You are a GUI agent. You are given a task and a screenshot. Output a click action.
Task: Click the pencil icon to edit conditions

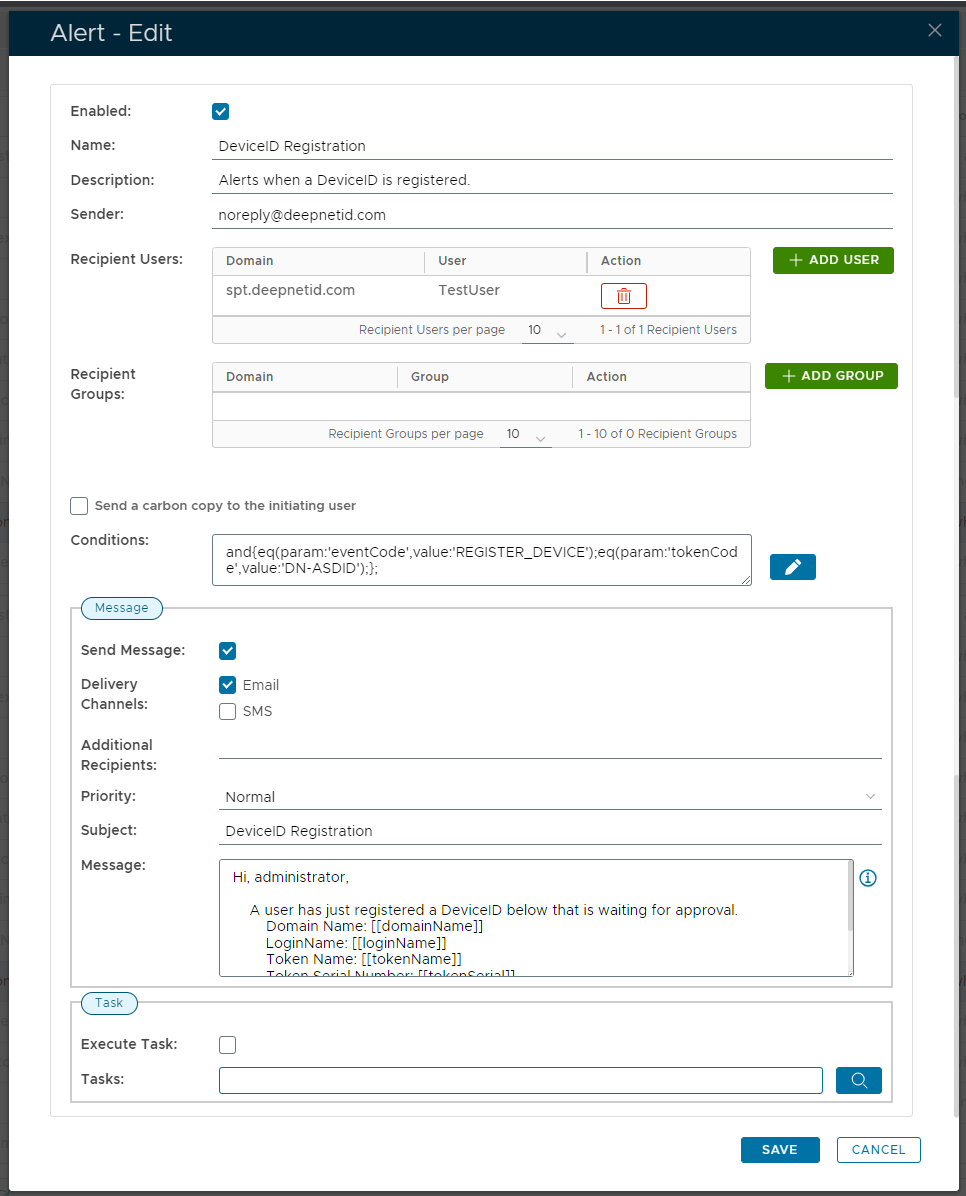[x=792, y=567]
